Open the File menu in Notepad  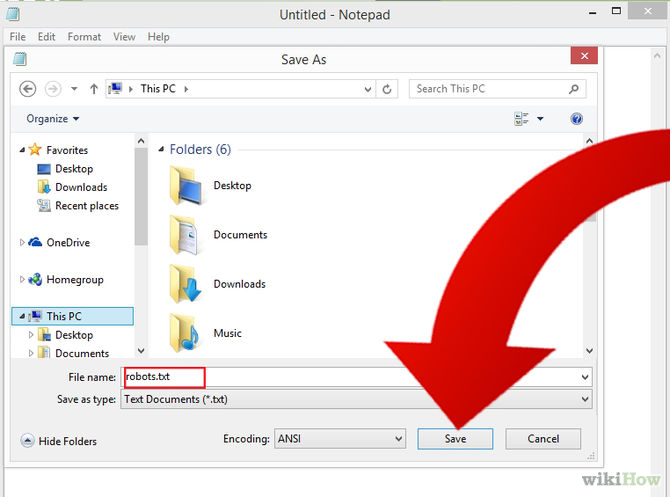tap(18, 37)
